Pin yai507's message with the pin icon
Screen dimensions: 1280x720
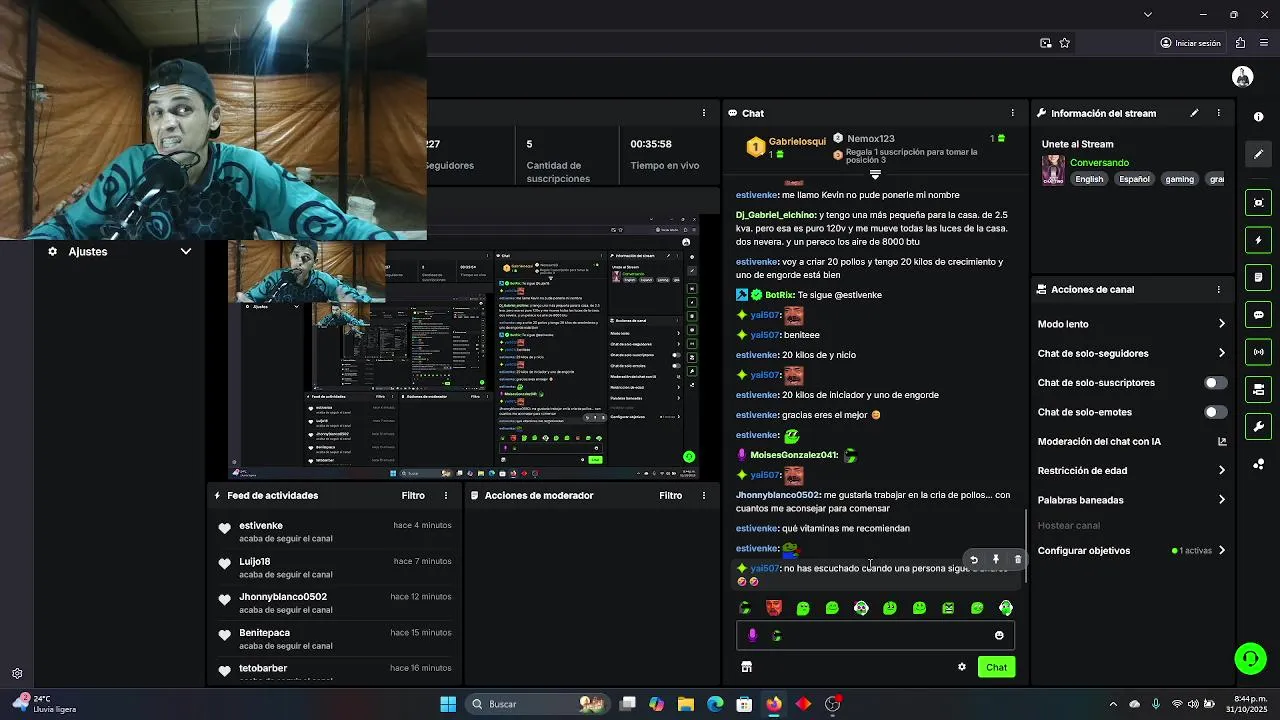pos(995,560)
